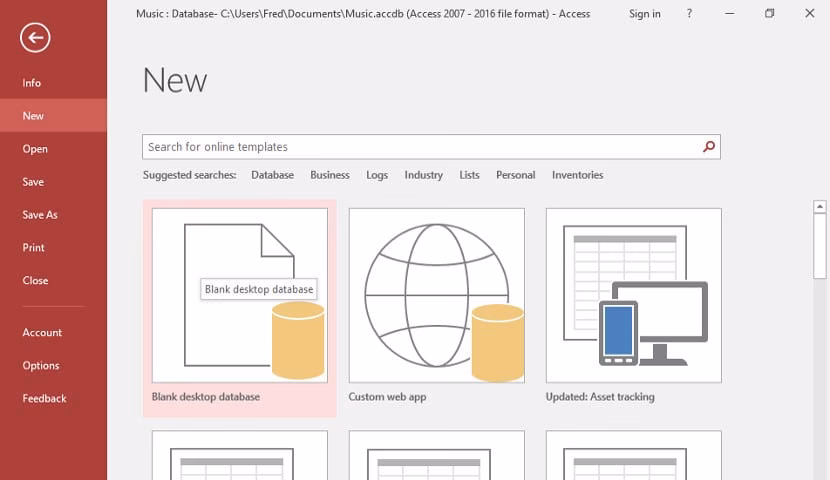
Task: Click the Custom web app caption text
Action: tap(387, 396)
